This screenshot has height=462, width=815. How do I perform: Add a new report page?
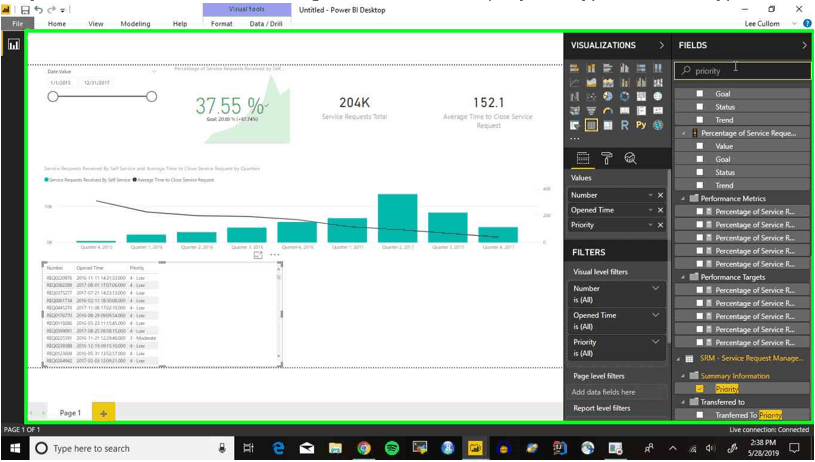(x=103, y=413)
